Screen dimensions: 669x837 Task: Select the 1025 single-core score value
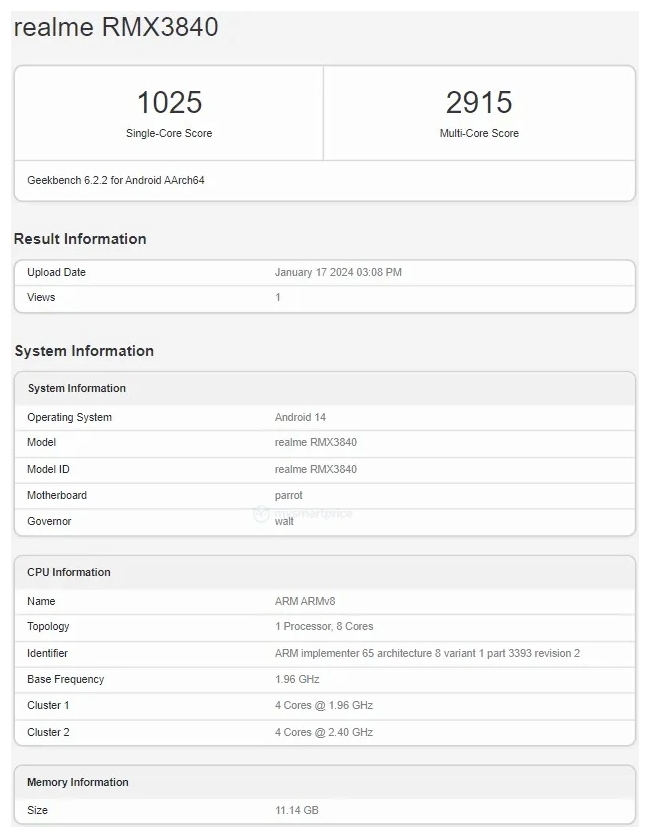click(x=169, y=102)
